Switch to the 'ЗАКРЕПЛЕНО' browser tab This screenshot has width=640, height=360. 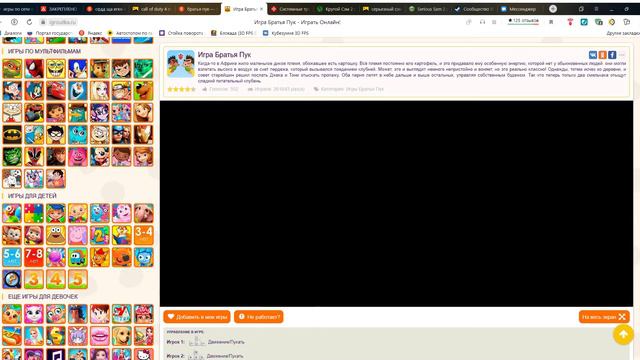[x=60, y=9]
